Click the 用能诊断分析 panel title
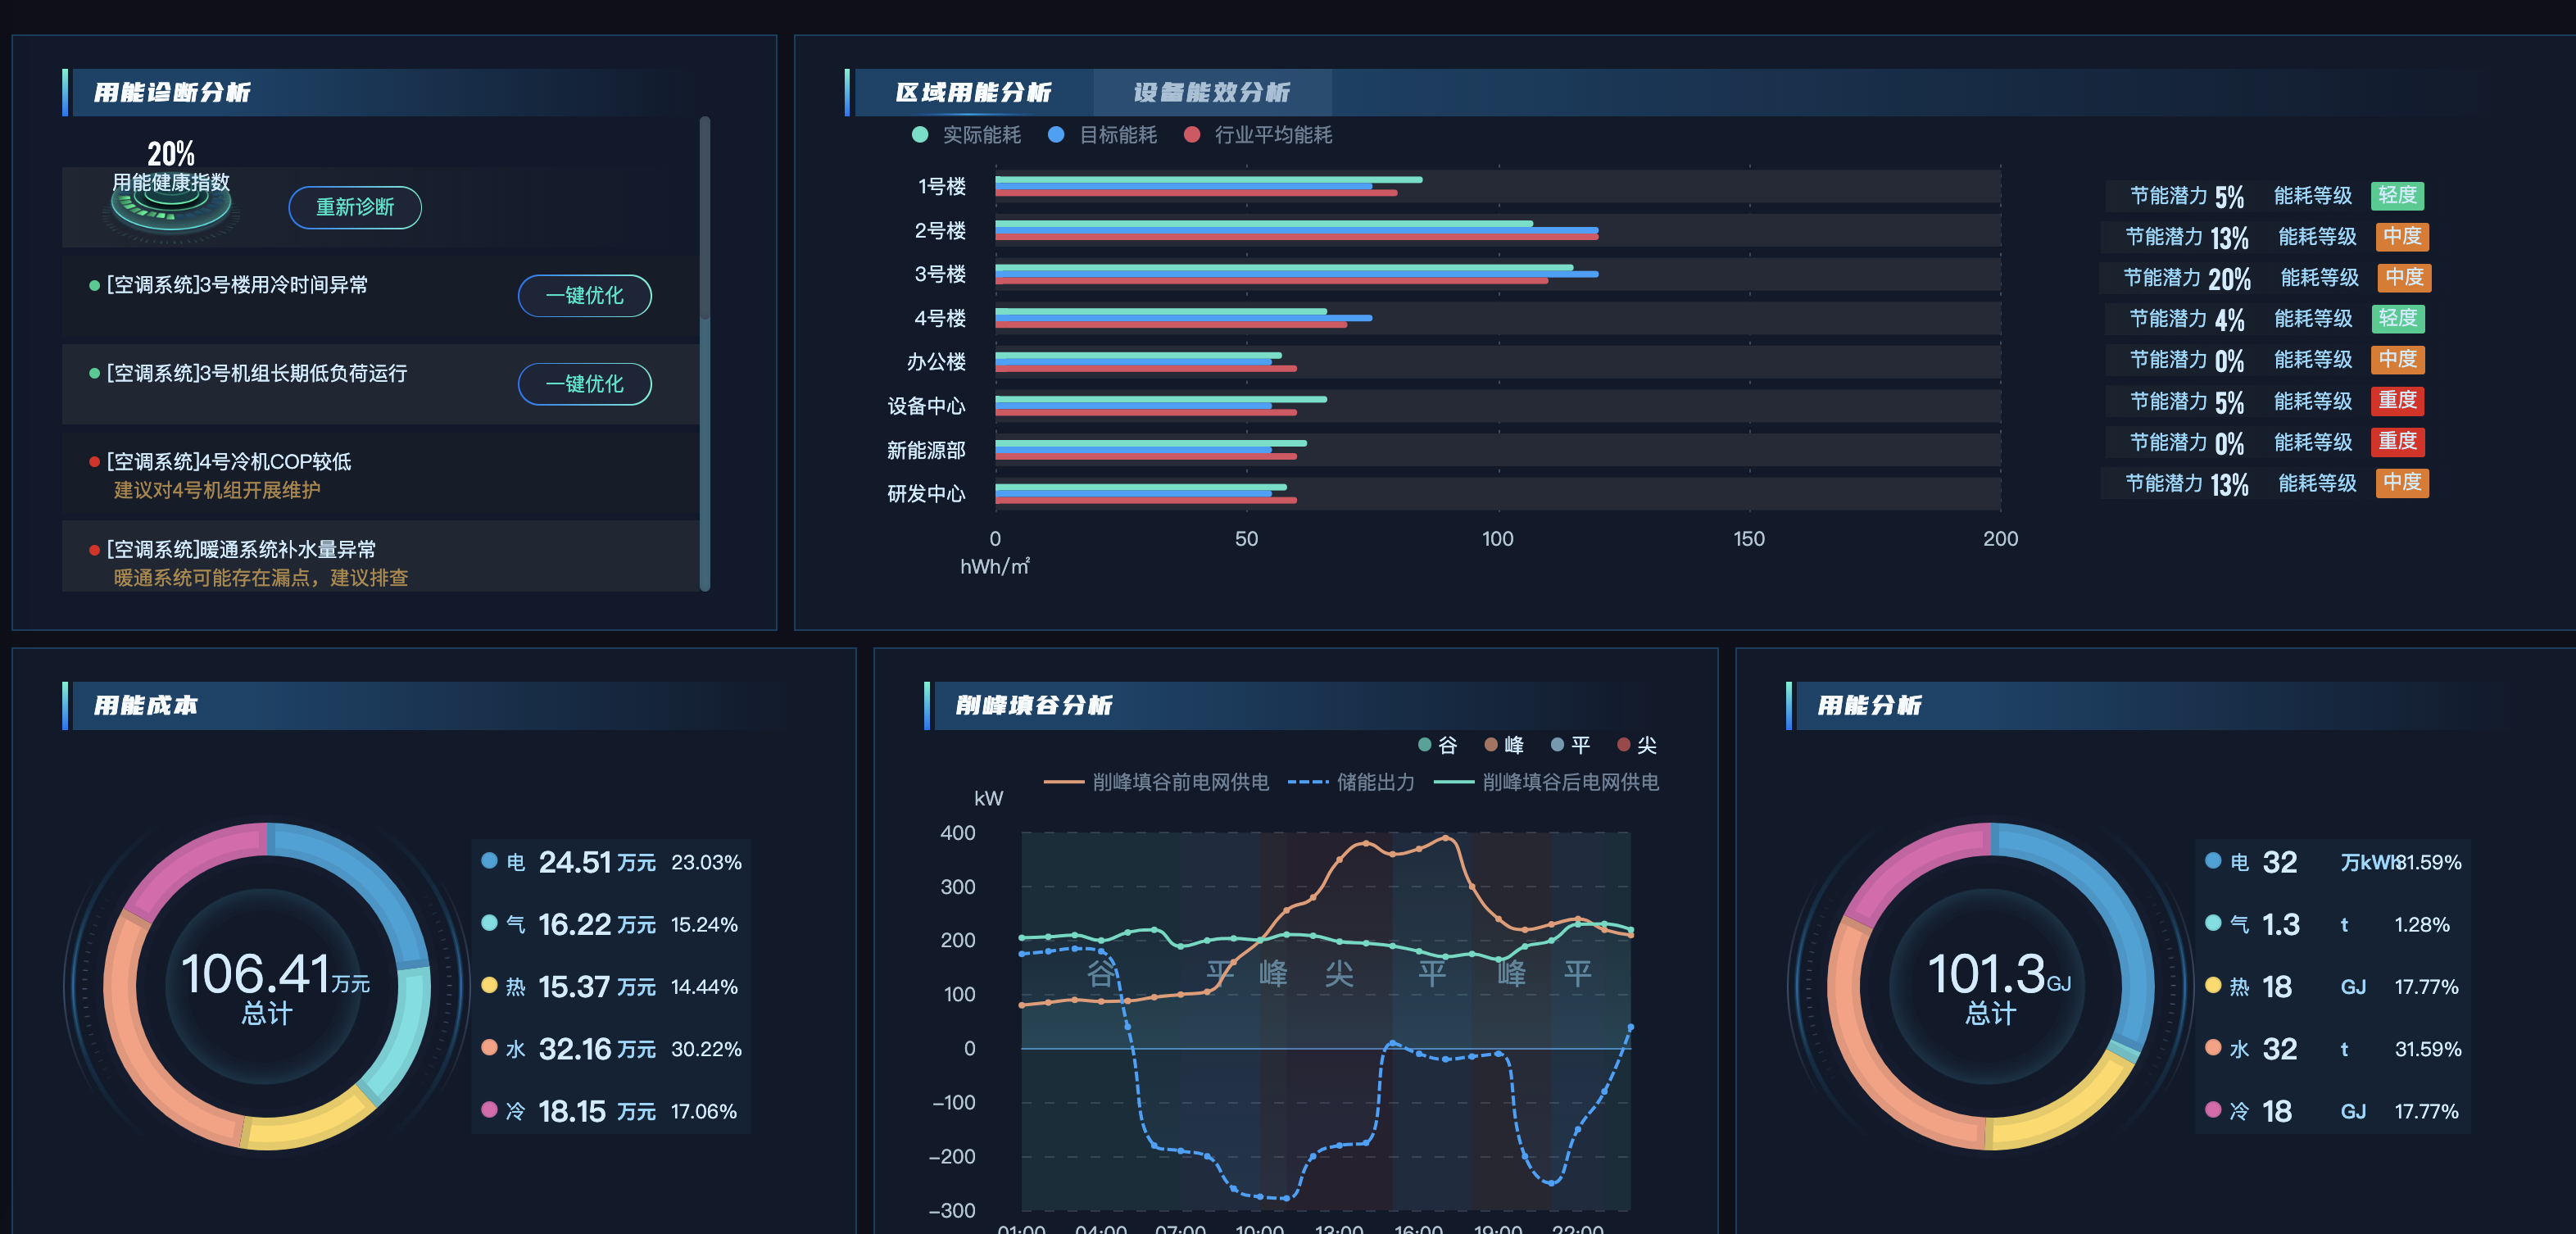The image size is (2576, 1234). coord(172,92)
